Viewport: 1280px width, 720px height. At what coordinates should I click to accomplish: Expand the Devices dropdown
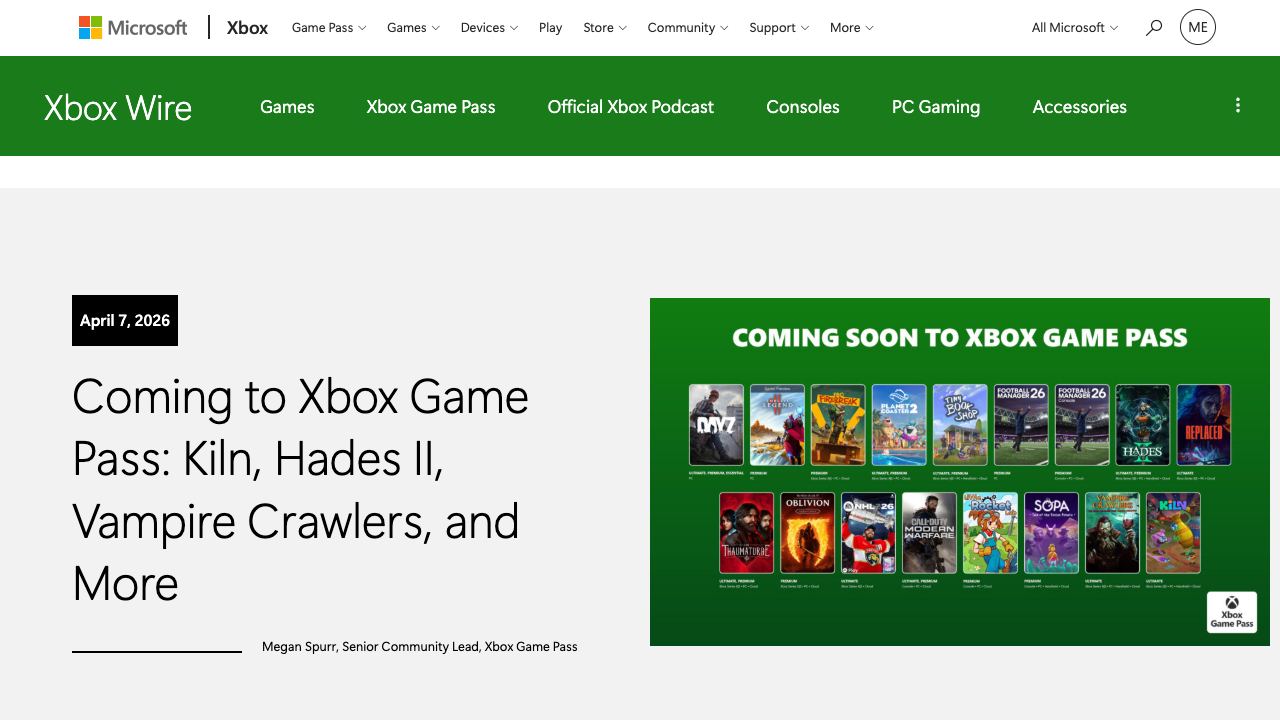point(489,28)
